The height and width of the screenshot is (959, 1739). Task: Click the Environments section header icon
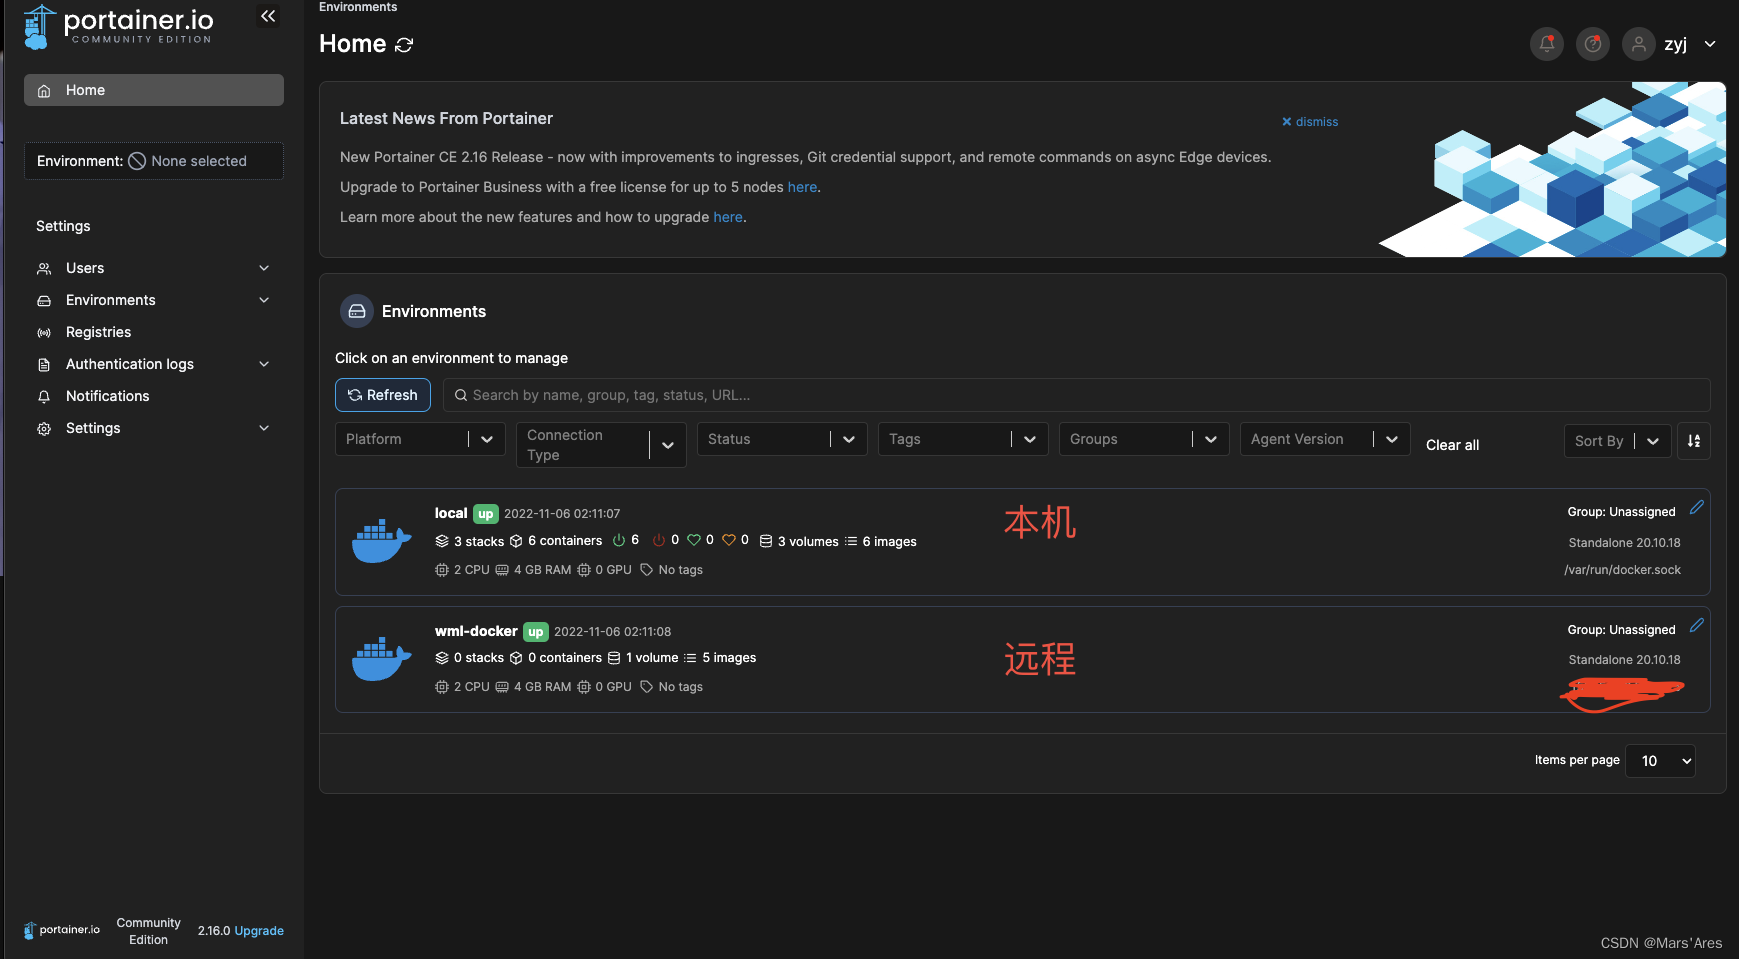357,312
